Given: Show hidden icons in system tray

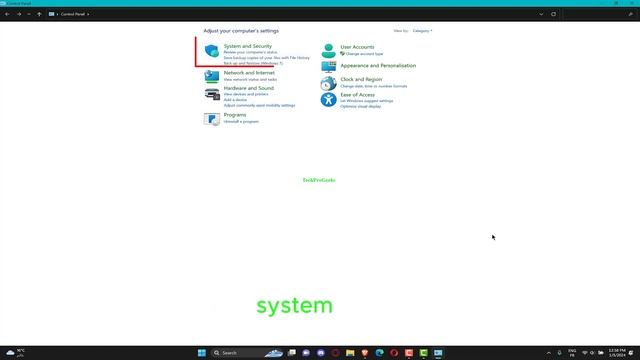Looking at the screenshot, I should [x=549, y=353].
